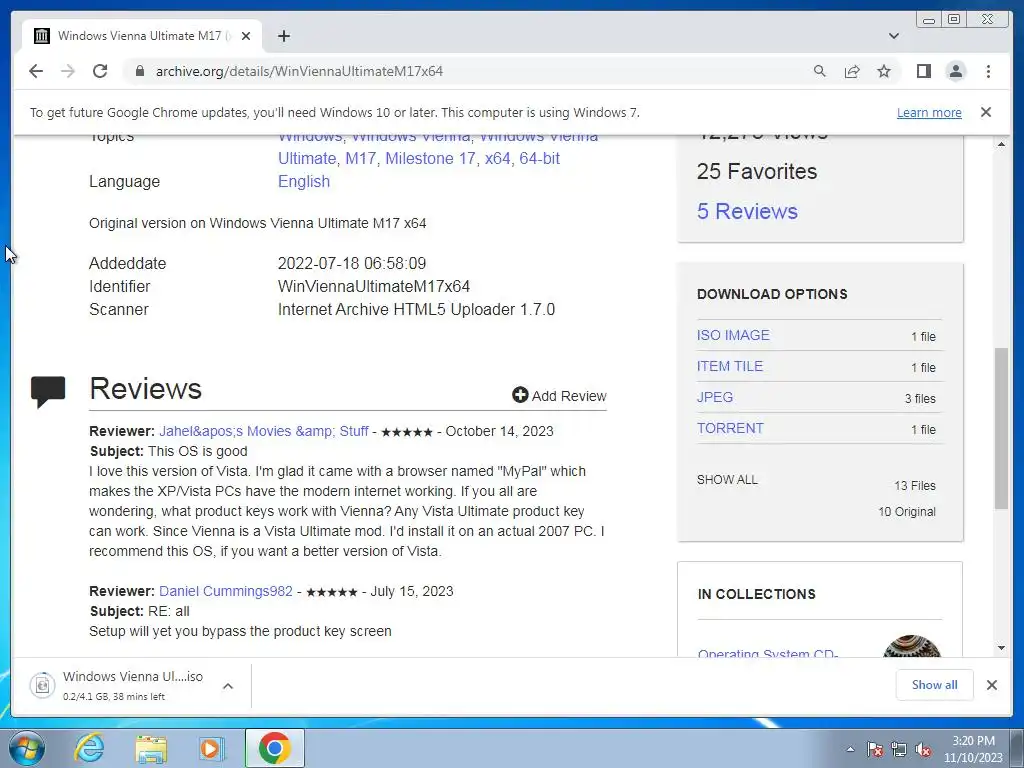This screenshot has height=768, width=1024.
Task: Open reviewer Daniel Cummings982 profile
Action: pyautogui.click(x=226, y=591)
